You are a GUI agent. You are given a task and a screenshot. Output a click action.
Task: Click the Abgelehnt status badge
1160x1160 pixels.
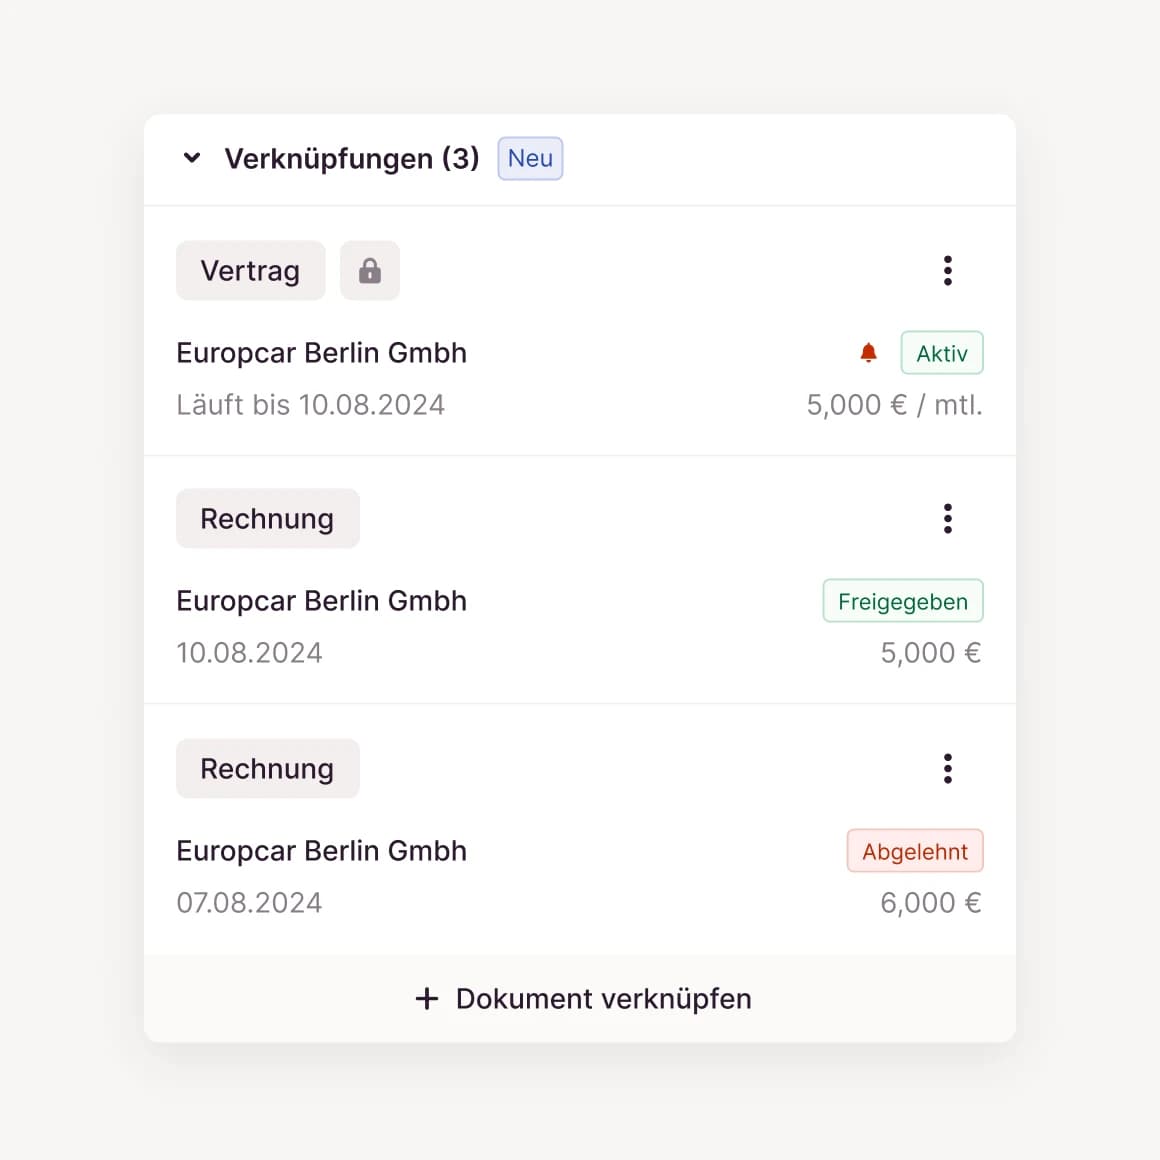915,851
